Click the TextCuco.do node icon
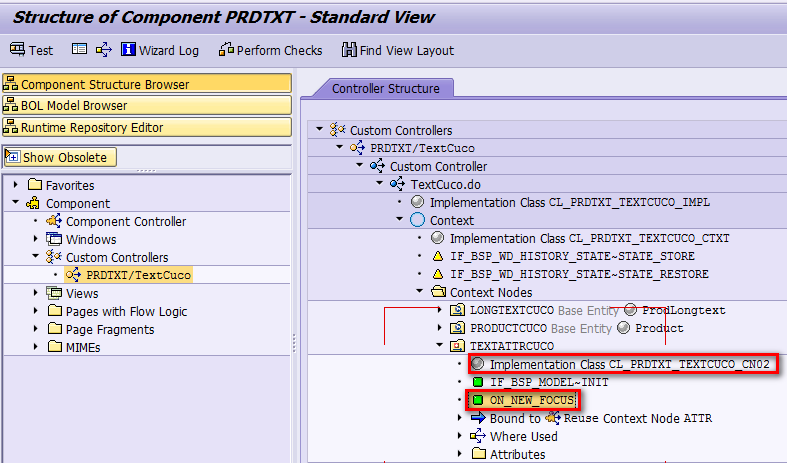Screen dimensions: 787x463 (397, 184)
